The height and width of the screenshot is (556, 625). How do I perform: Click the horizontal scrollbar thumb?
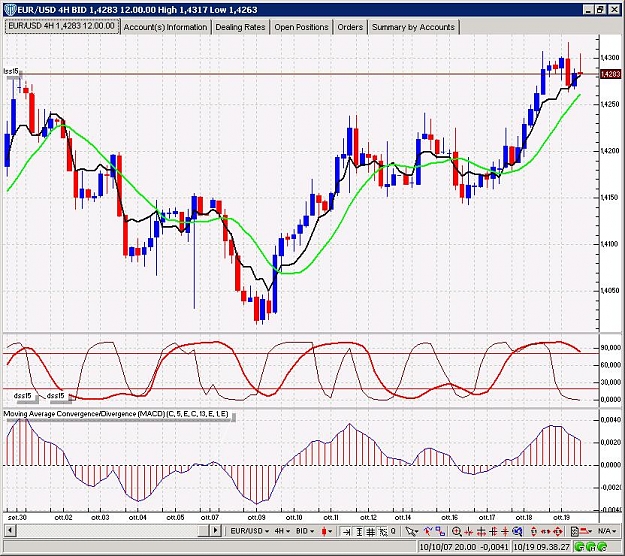[203, 530]
